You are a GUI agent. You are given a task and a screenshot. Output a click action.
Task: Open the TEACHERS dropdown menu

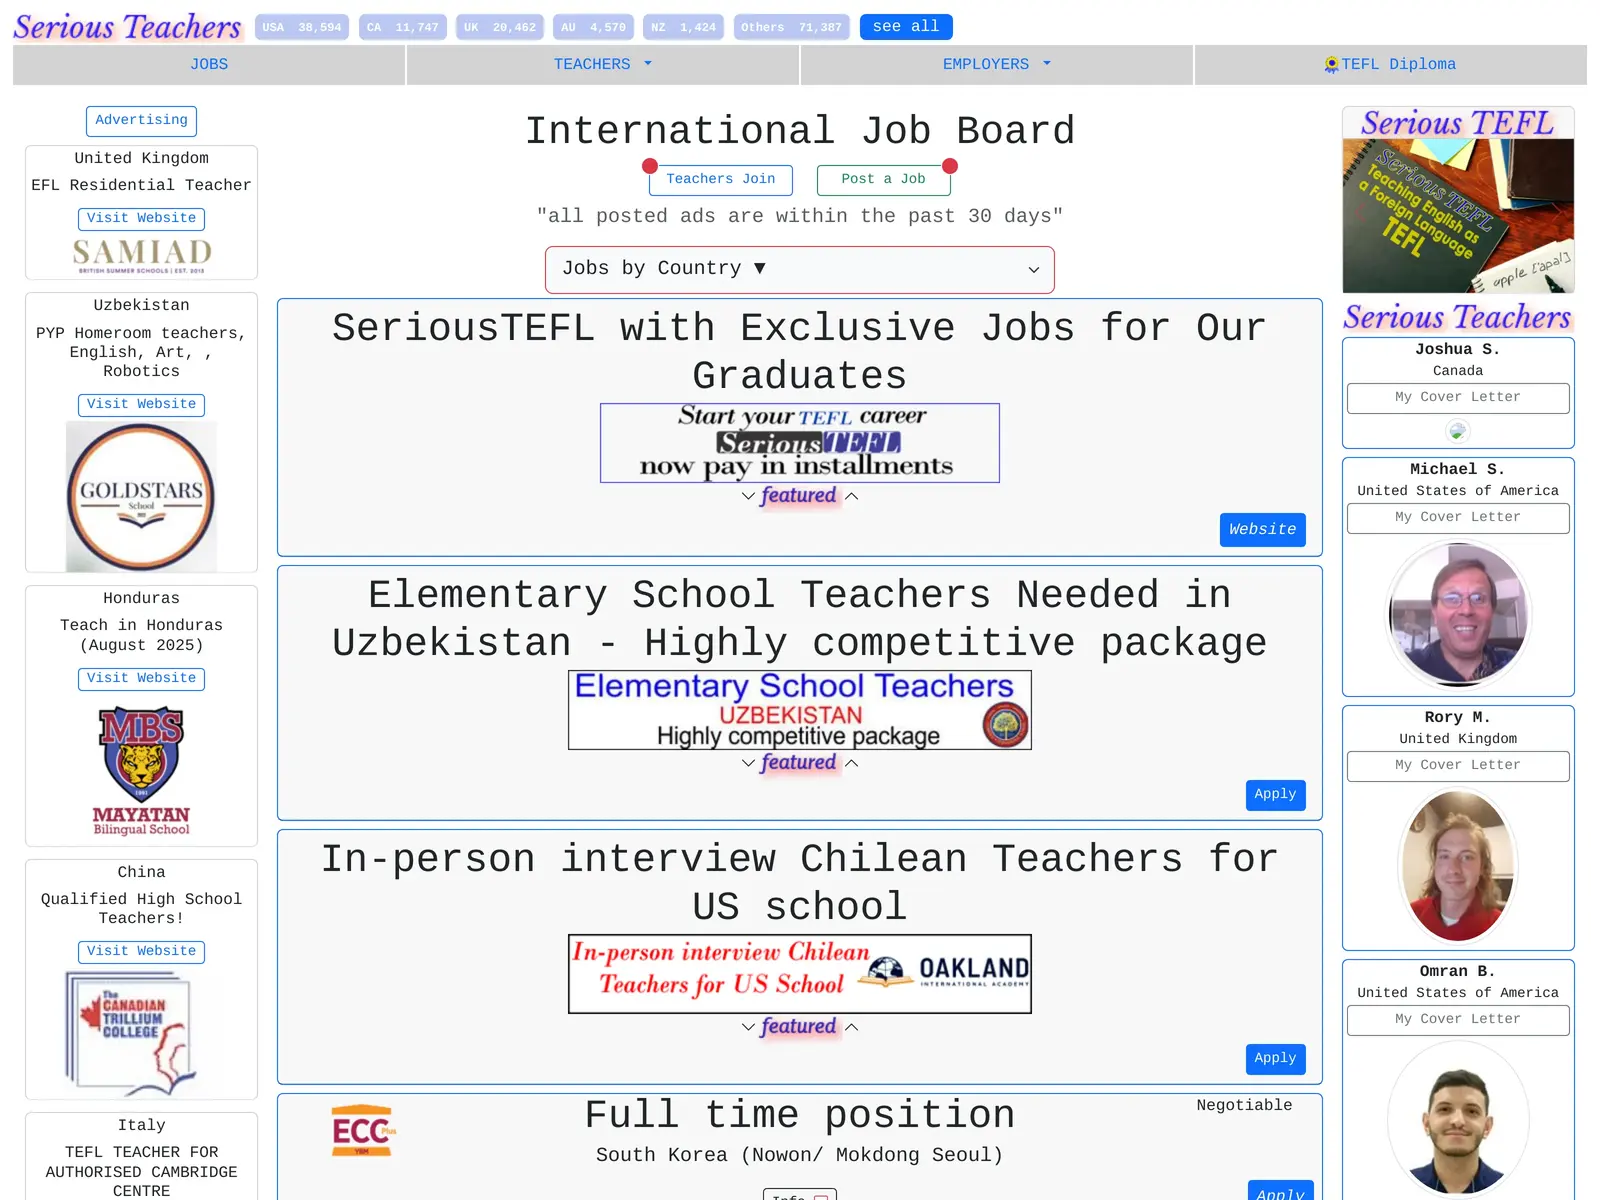click(x=603, y=64)
